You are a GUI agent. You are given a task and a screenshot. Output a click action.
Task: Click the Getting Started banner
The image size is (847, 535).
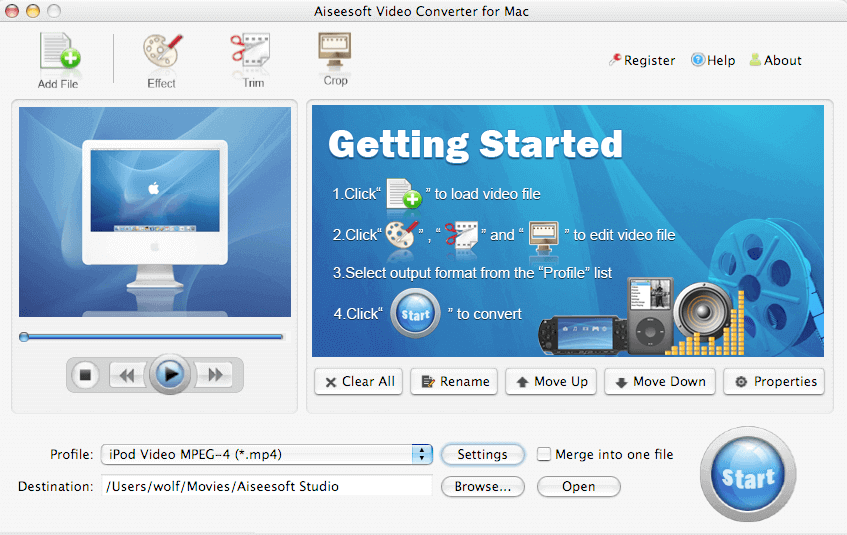tap(568, 231)
